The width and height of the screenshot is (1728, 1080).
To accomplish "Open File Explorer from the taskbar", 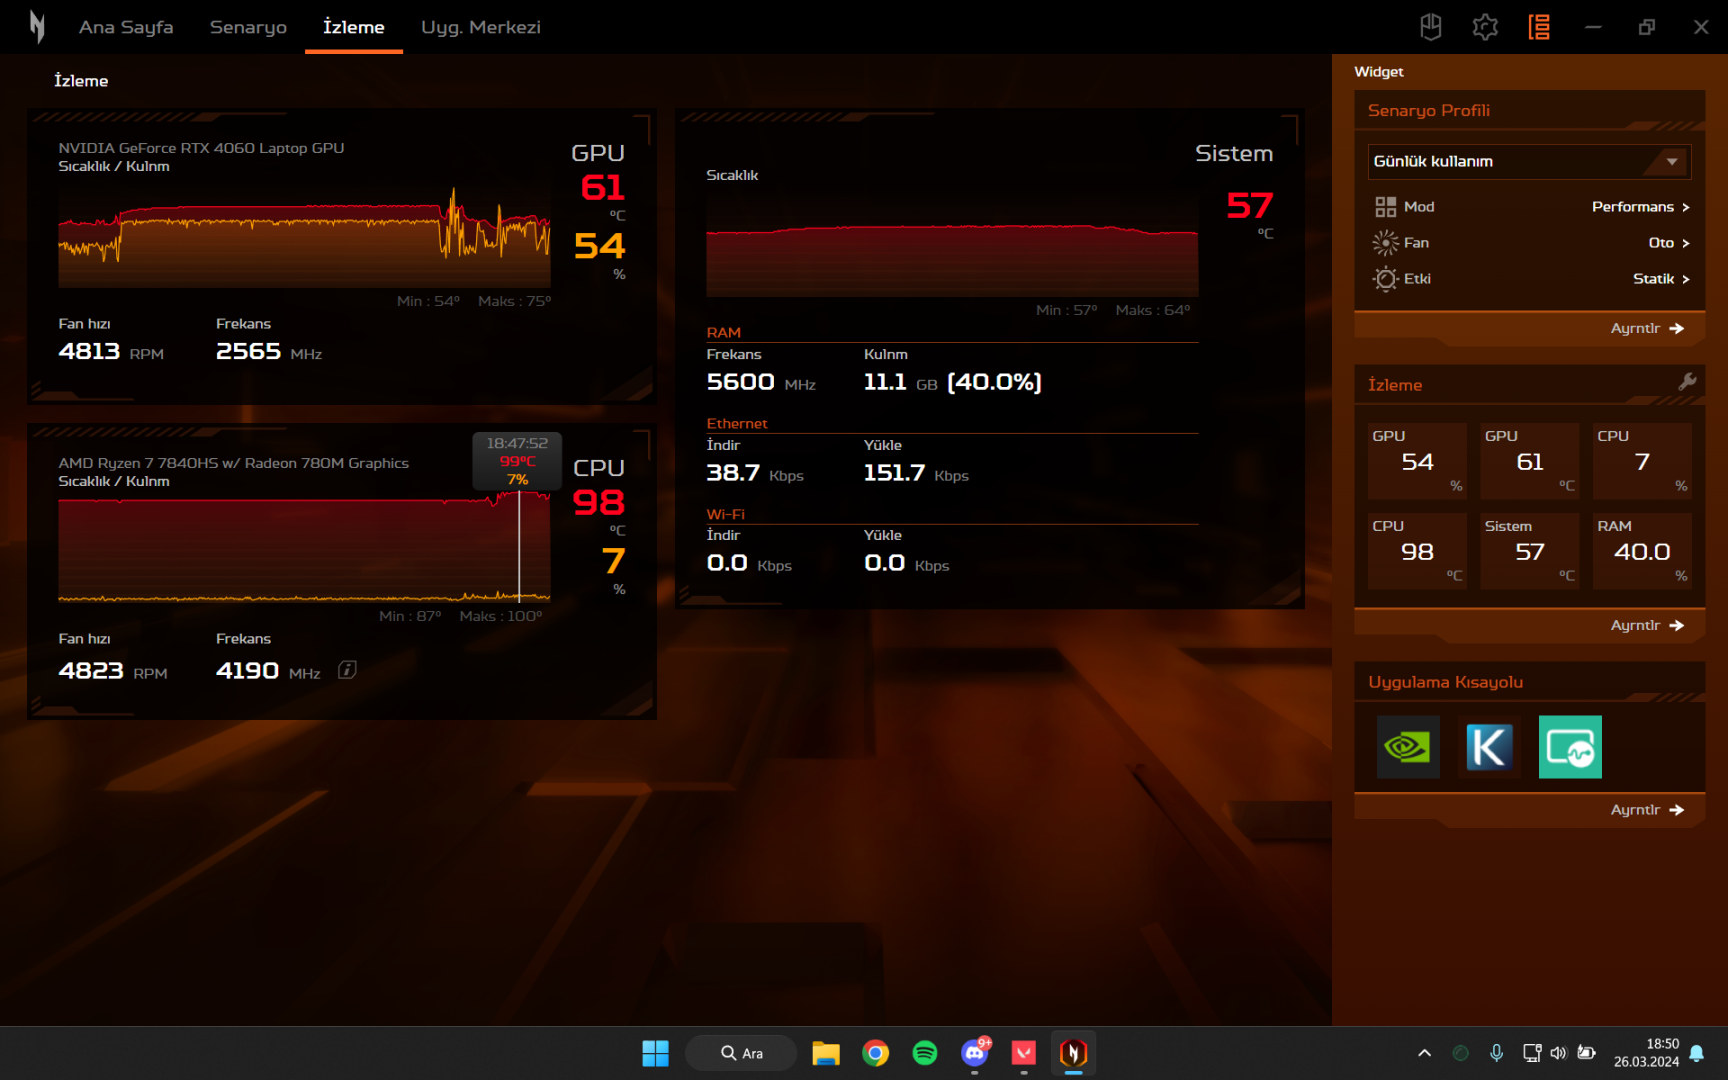I will click(825, 1053).
